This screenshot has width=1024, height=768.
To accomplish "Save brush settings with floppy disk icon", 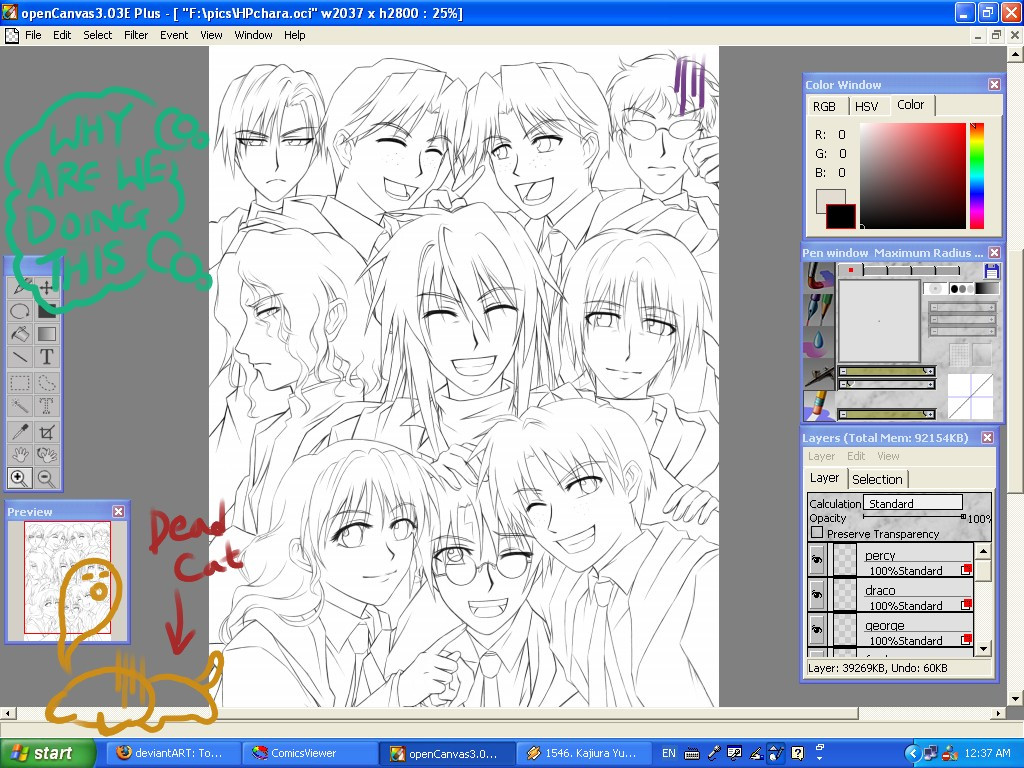I will [x=991, y=271].
